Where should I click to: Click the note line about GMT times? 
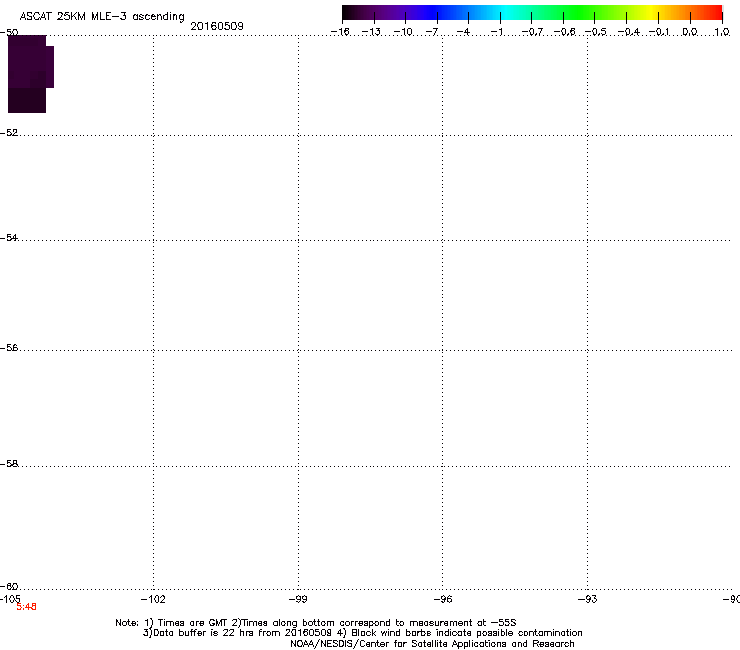pos(316,623)
